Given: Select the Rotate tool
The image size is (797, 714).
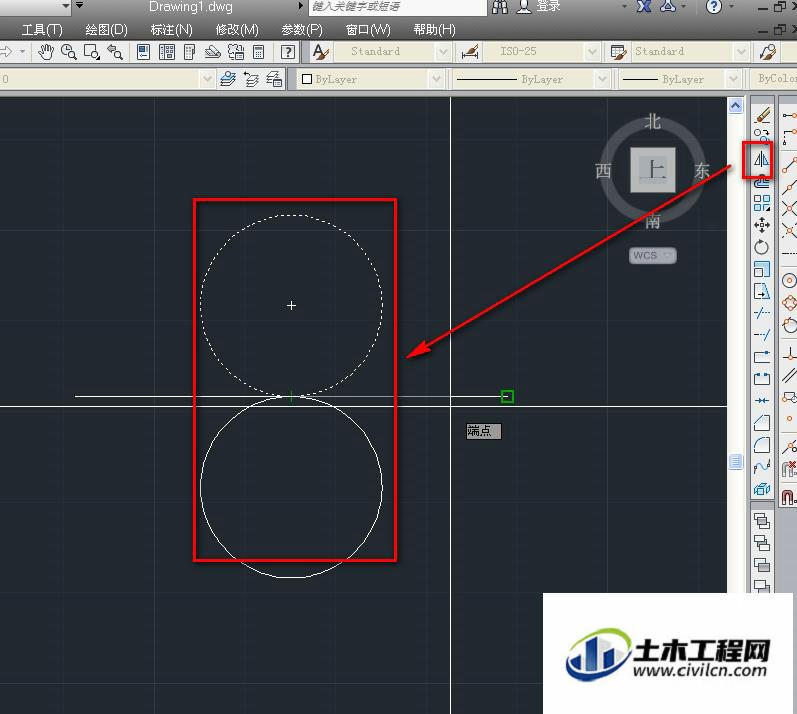Looking at the screenshot, I should (762, 247).
